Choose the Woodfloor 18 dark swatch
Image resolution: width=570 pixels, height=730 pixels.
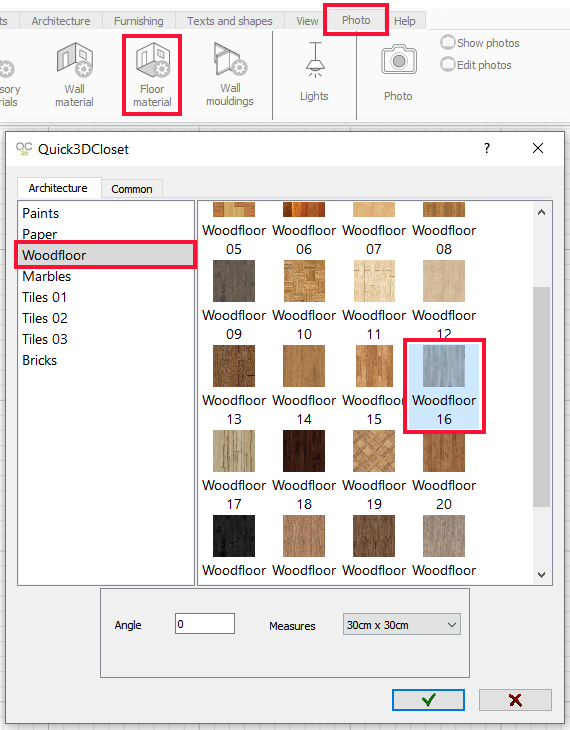coord(304,451)
